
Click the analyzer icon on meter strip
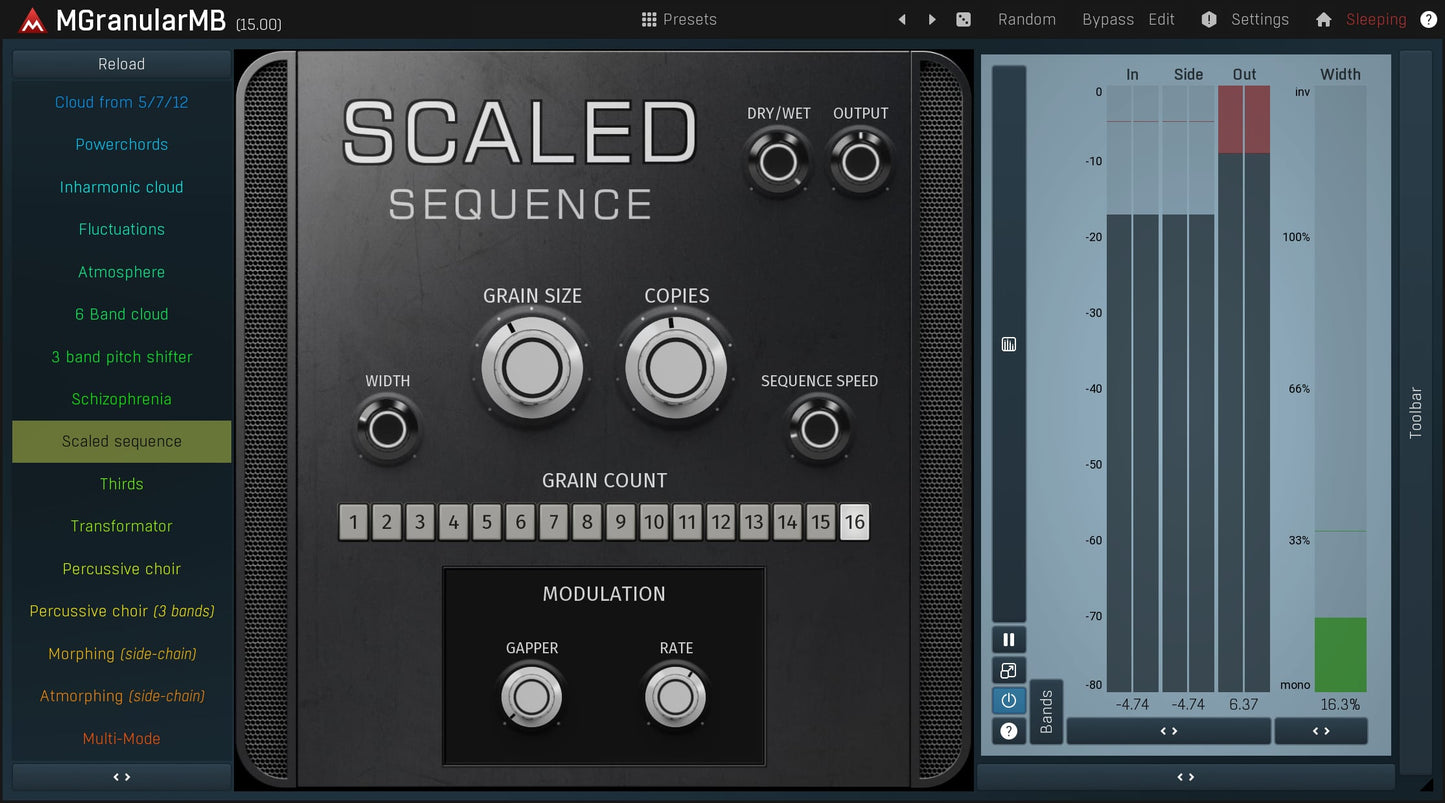[1008, 344]
